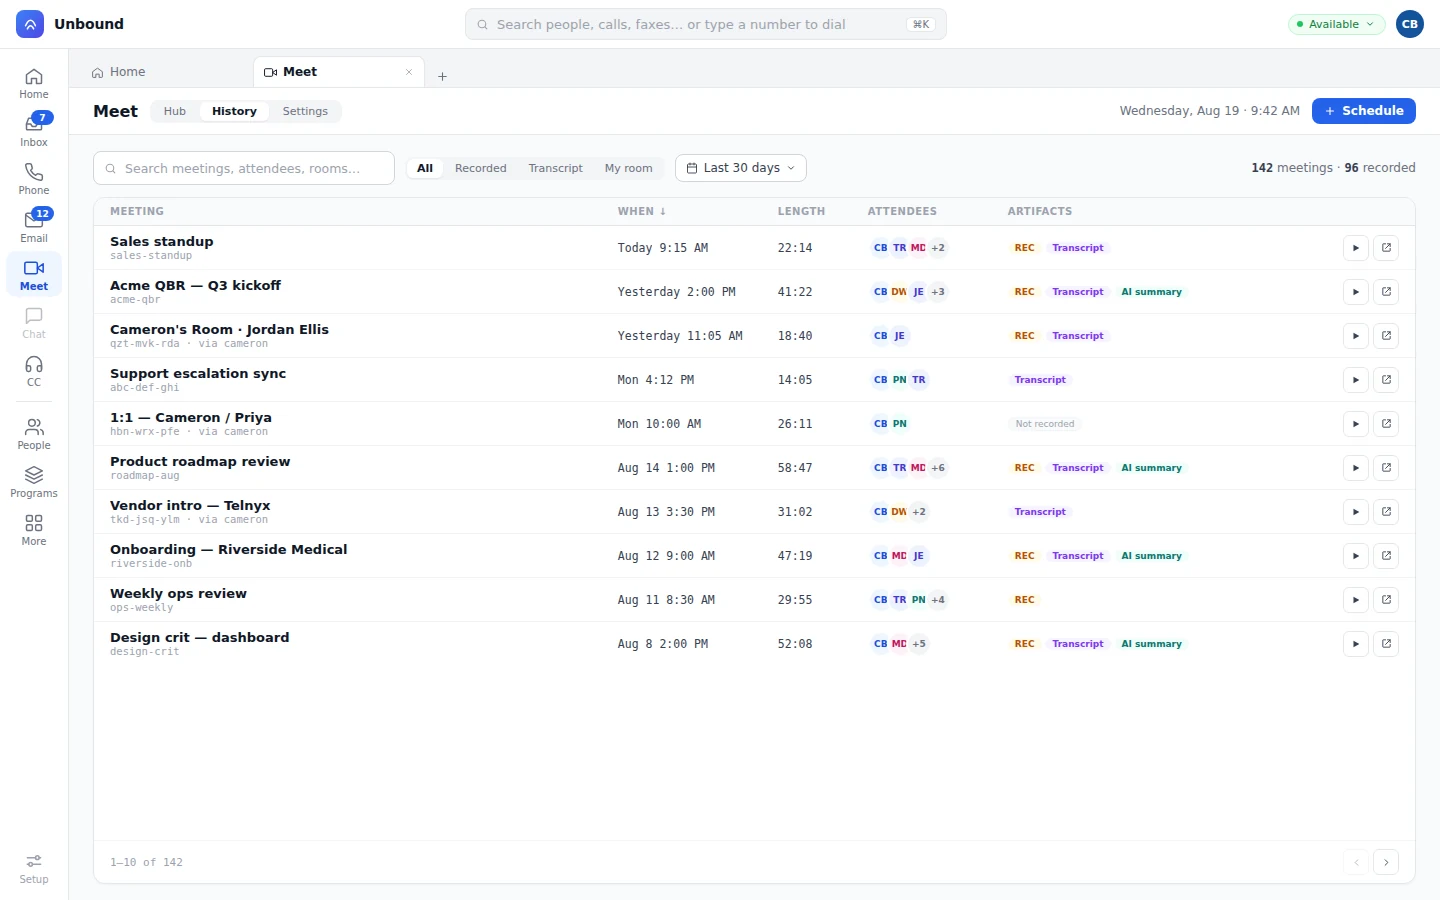
Task: Expand +5 attendees on Design crit
Action: pos(919,644)
